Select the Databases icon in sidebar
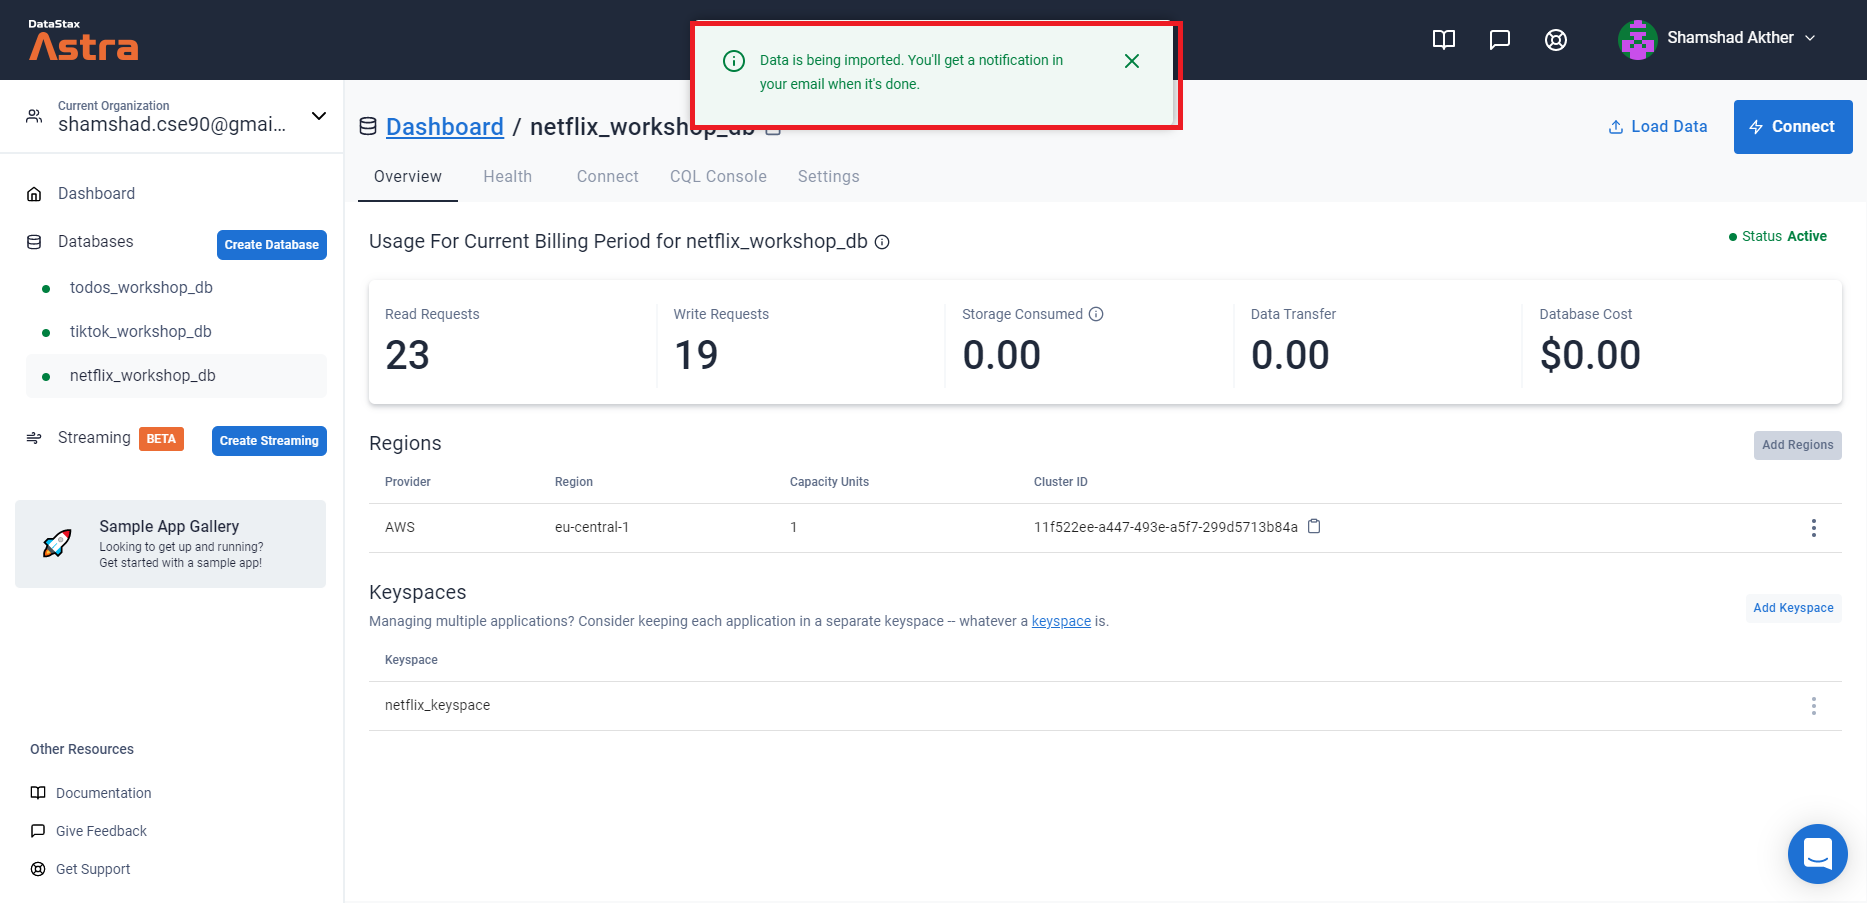Viewport: 1867px width, 903px height. [x=33, y=241]
